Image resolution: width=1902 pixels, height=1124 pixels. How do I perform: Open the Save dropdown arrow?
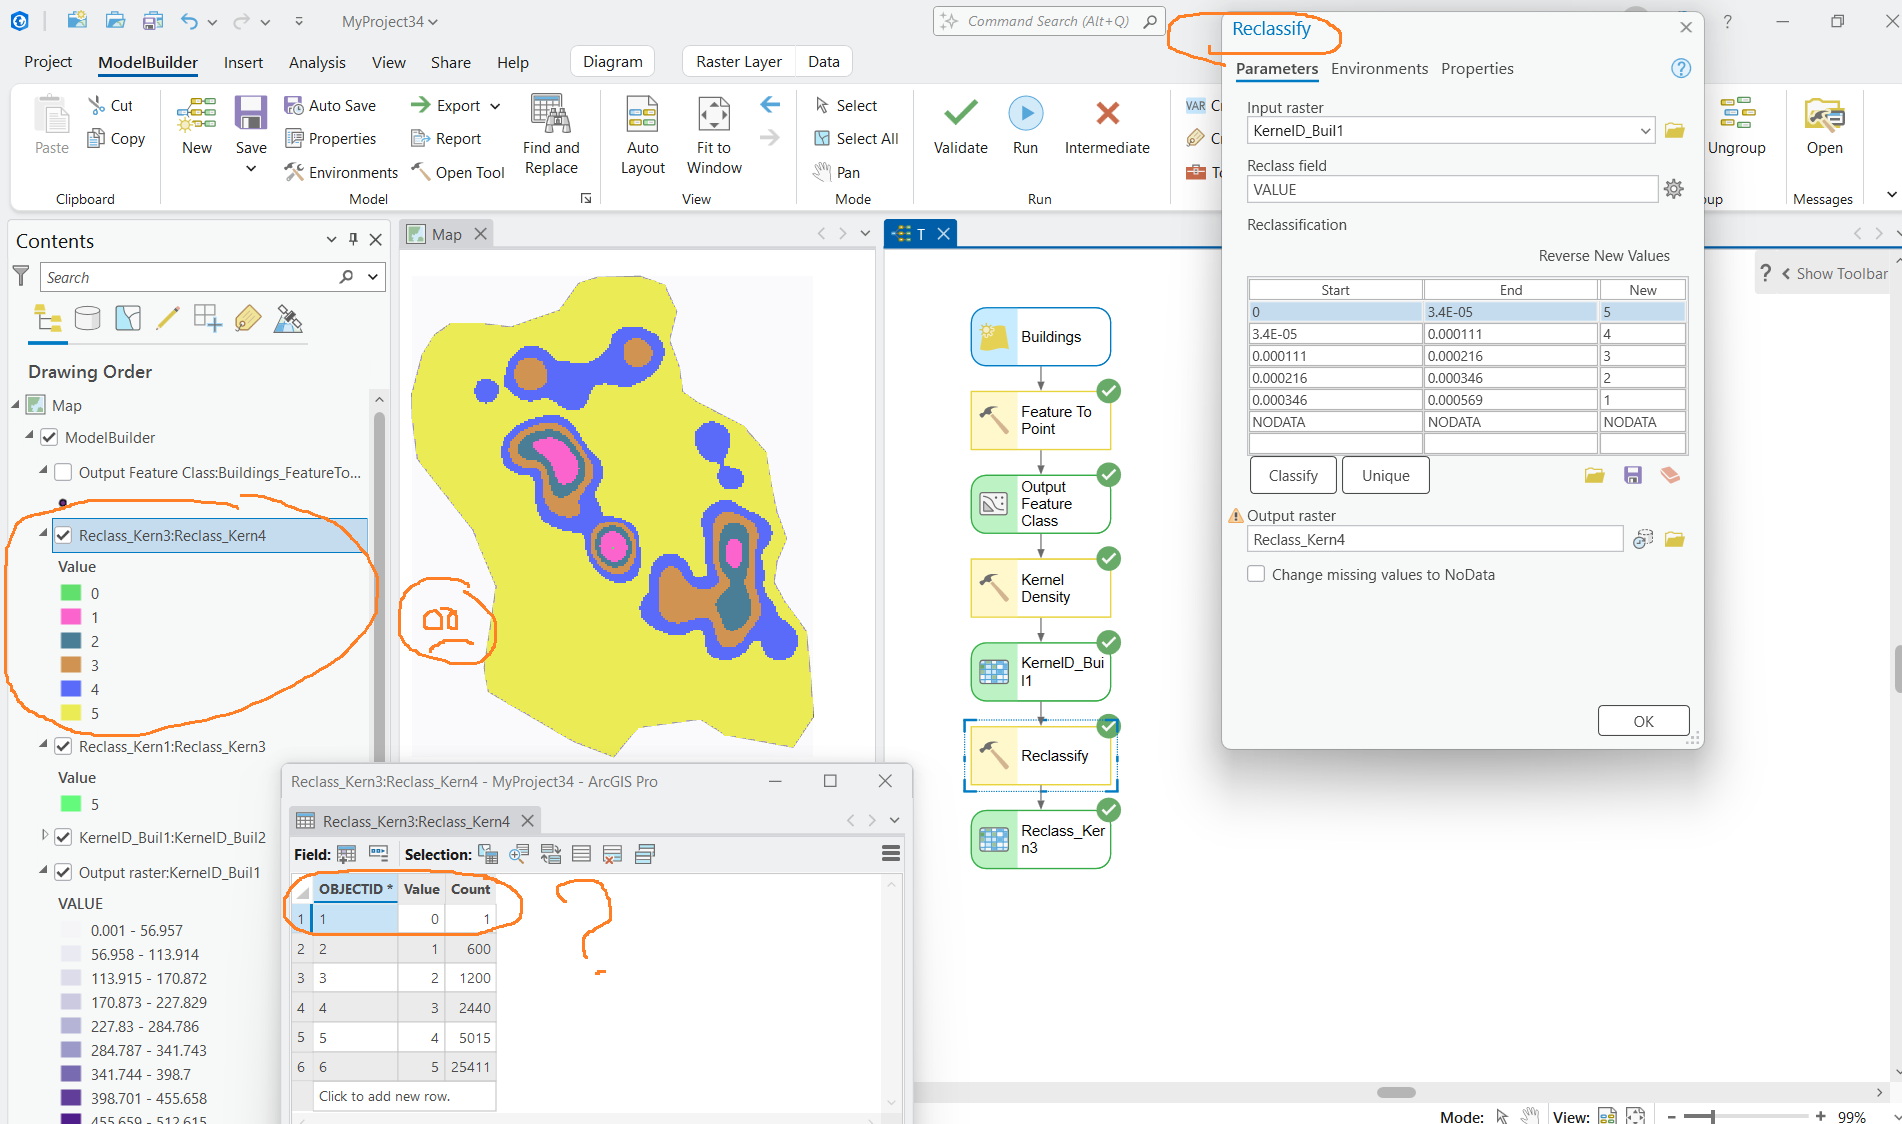(x=251, y=168)
